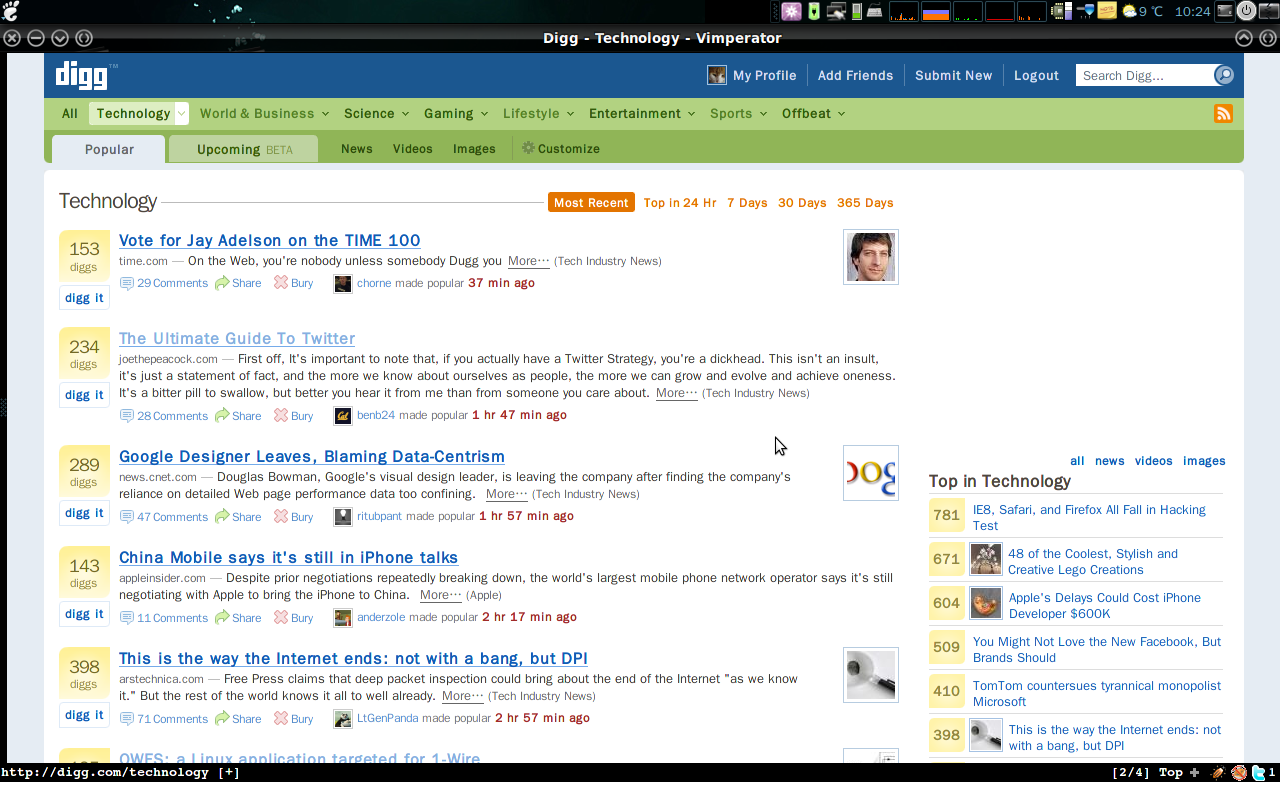Click the Bury icon on China Mobile story
Image resolution: width=1280 pixels, height=800 pixels.
[x=281, y=618]
